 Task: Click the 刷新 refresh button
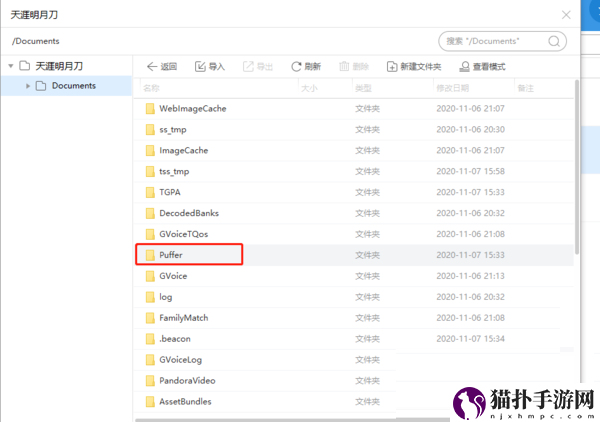tap(306, 67)
